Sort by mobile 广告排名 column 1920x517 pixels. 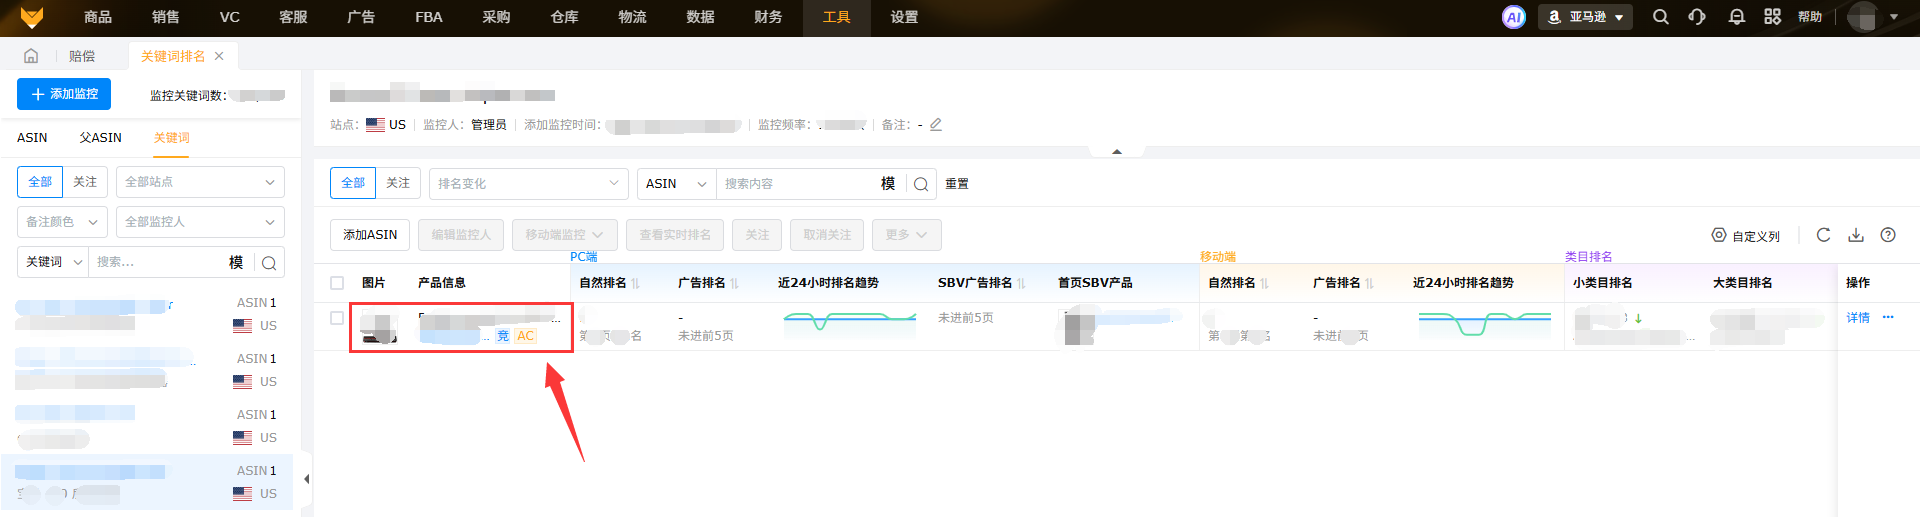1370,284
